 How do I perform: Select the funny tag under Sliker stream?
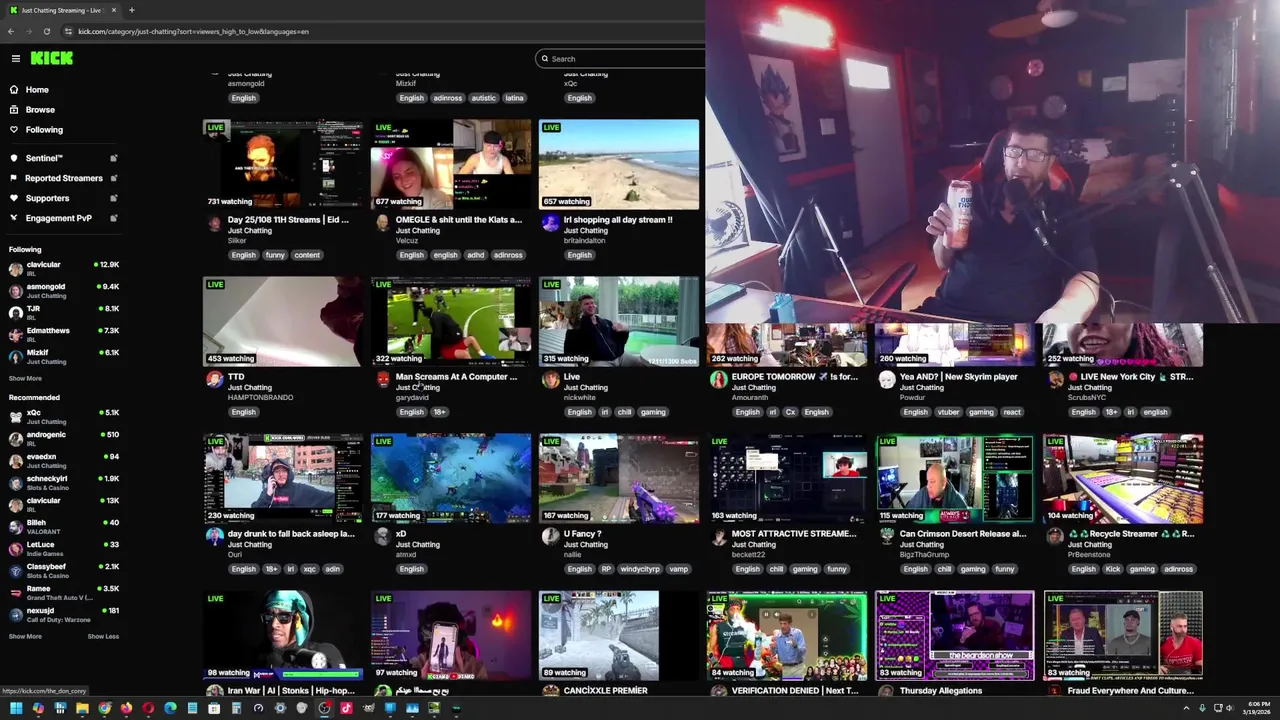tap(275, 255)
